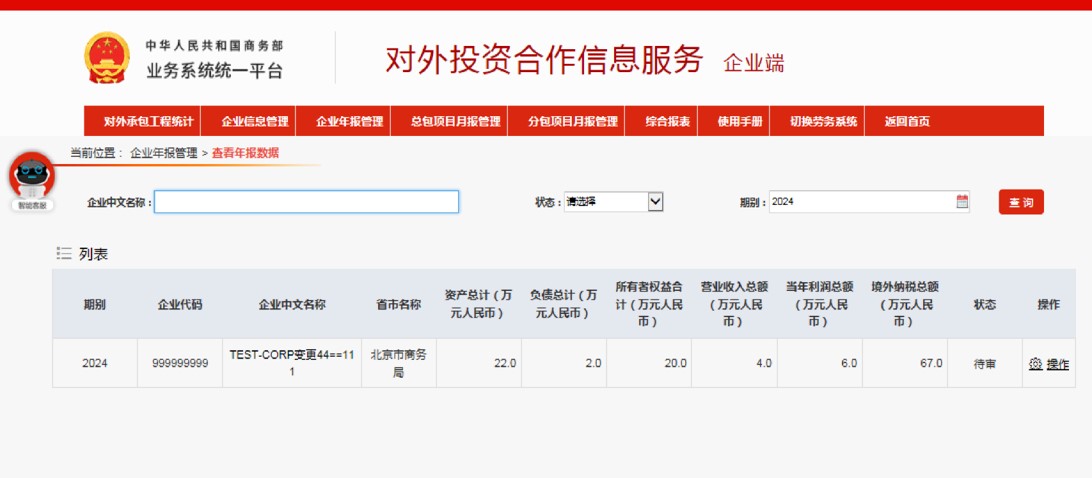Click the 对外投资合作信息服务 title
This screenshot has width=1092, height=478.
pyautogui.click(x=545, y=60)
